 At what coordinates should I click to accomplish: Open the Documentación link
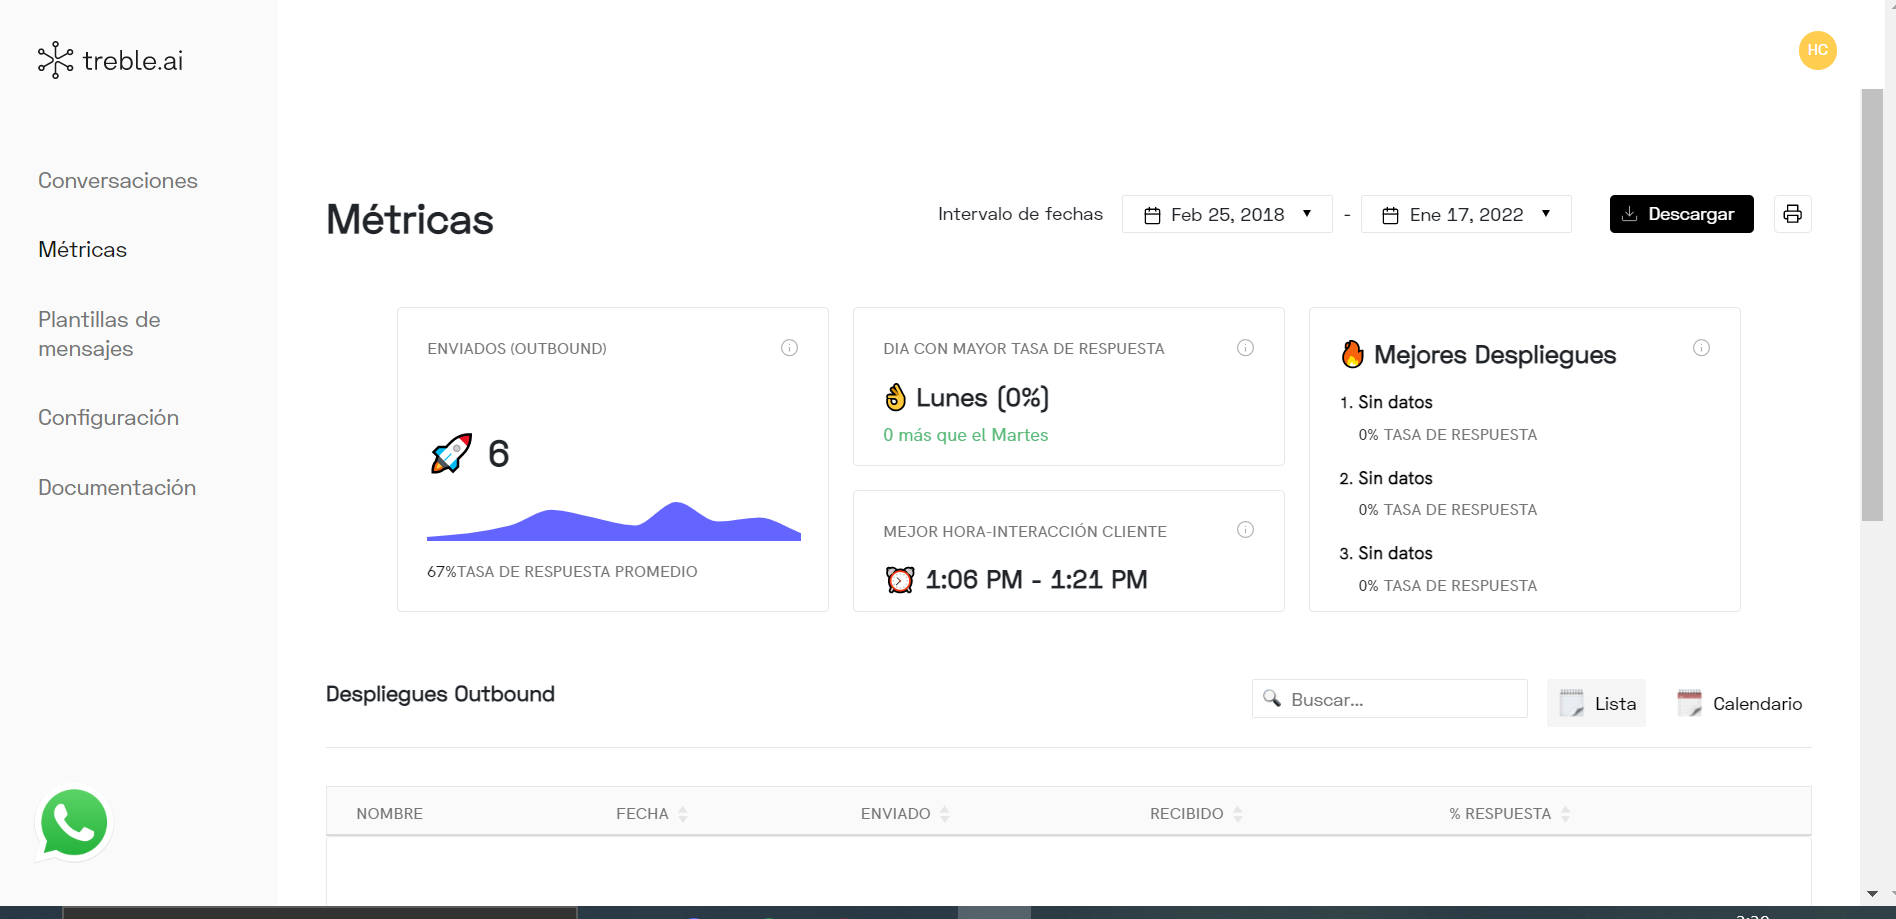[117, 488]
